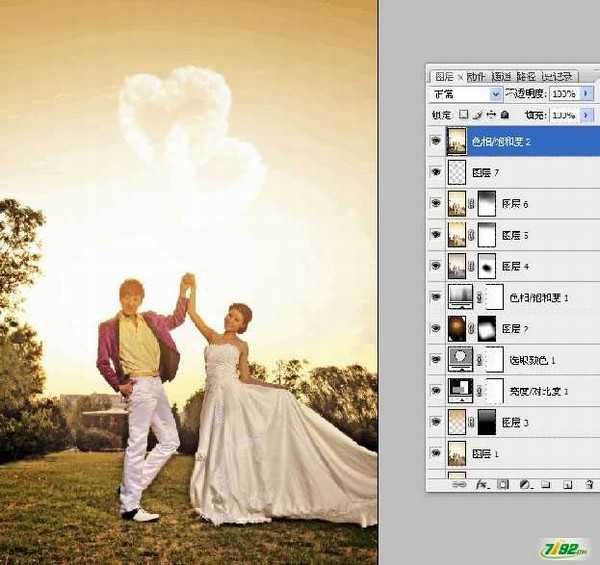This screenshot has width=600, height=565.
Task: Toggle visibility of 图层 6
Action: [x=435, y=203]
